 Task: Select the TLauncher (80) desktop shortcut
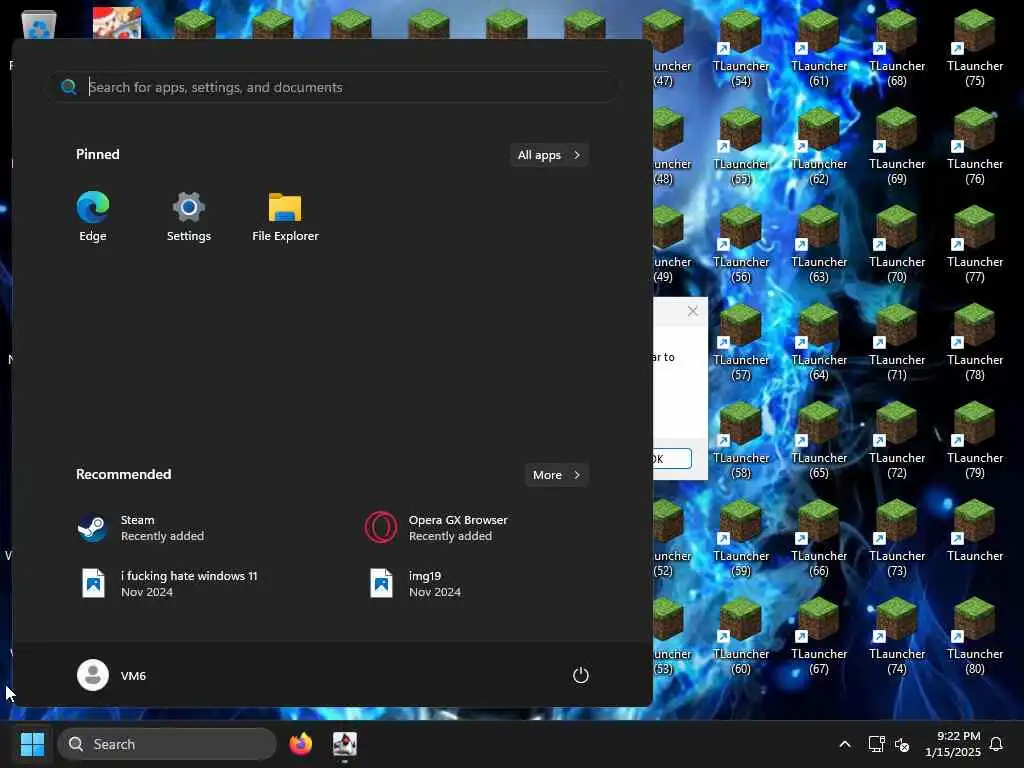(x=974, y=635)
